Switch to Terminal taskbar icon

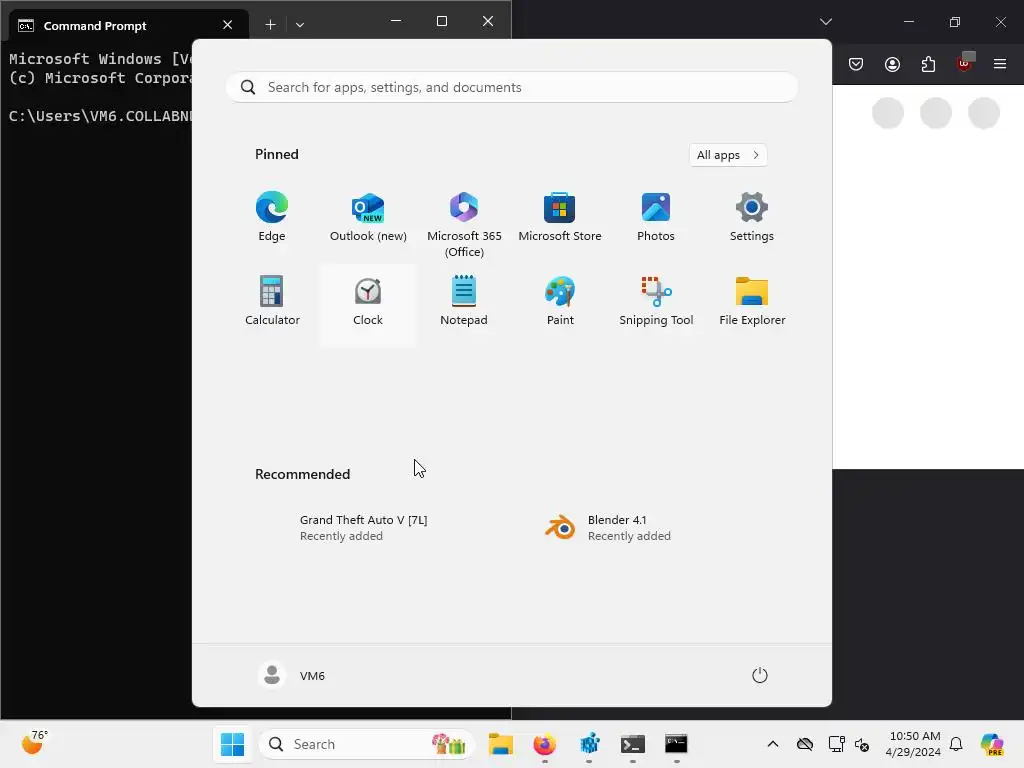click(x=633, y=744)
